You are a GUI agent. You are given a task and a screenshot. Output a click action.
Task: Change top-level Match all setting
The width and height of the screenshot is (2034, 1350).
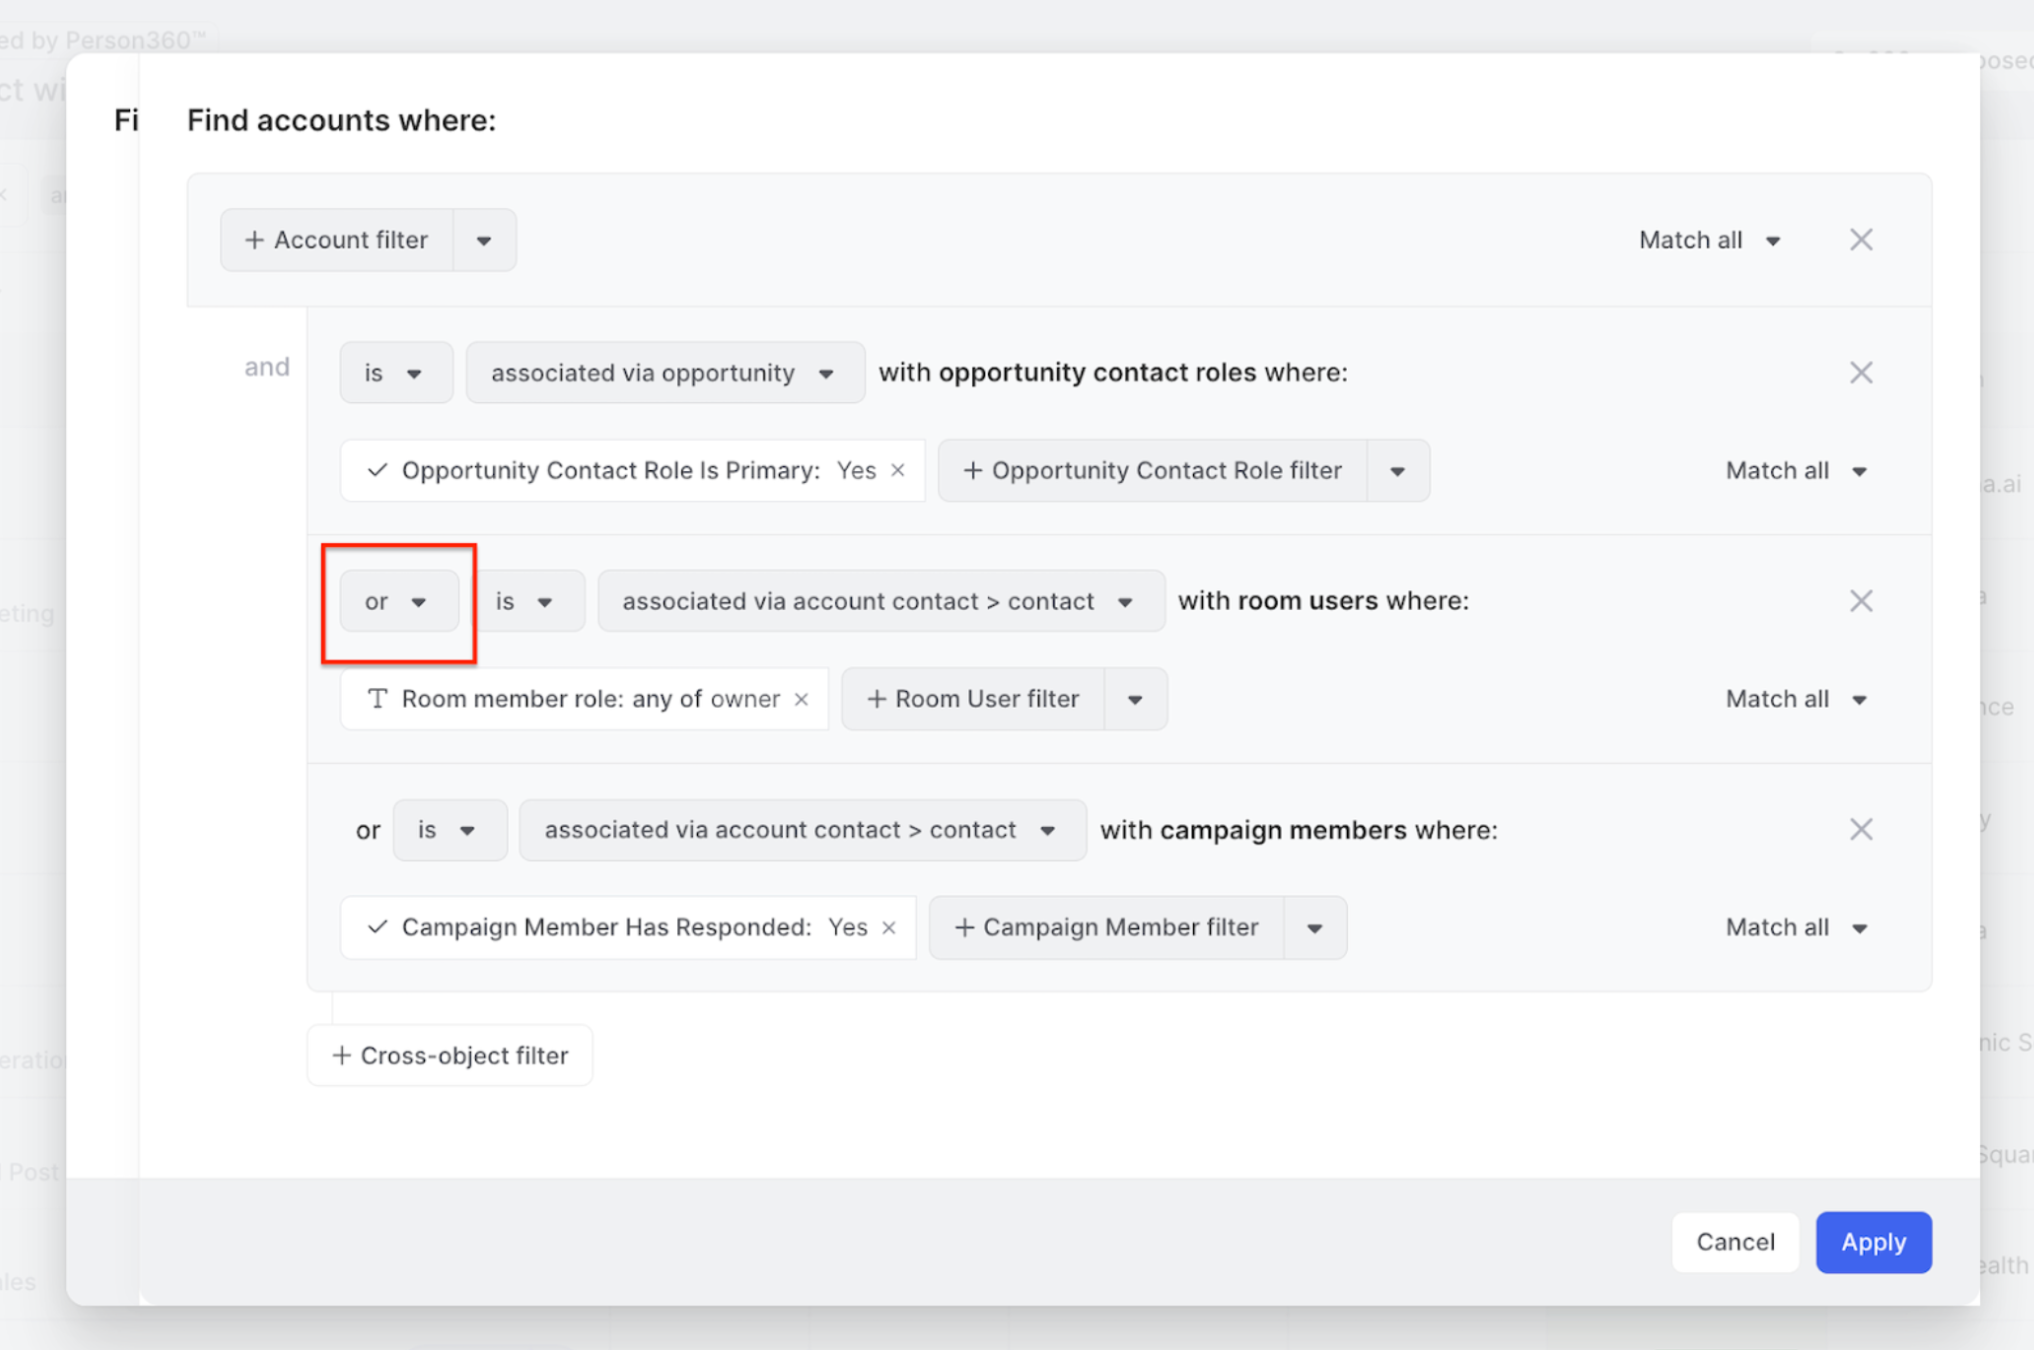pos(1709,241)
